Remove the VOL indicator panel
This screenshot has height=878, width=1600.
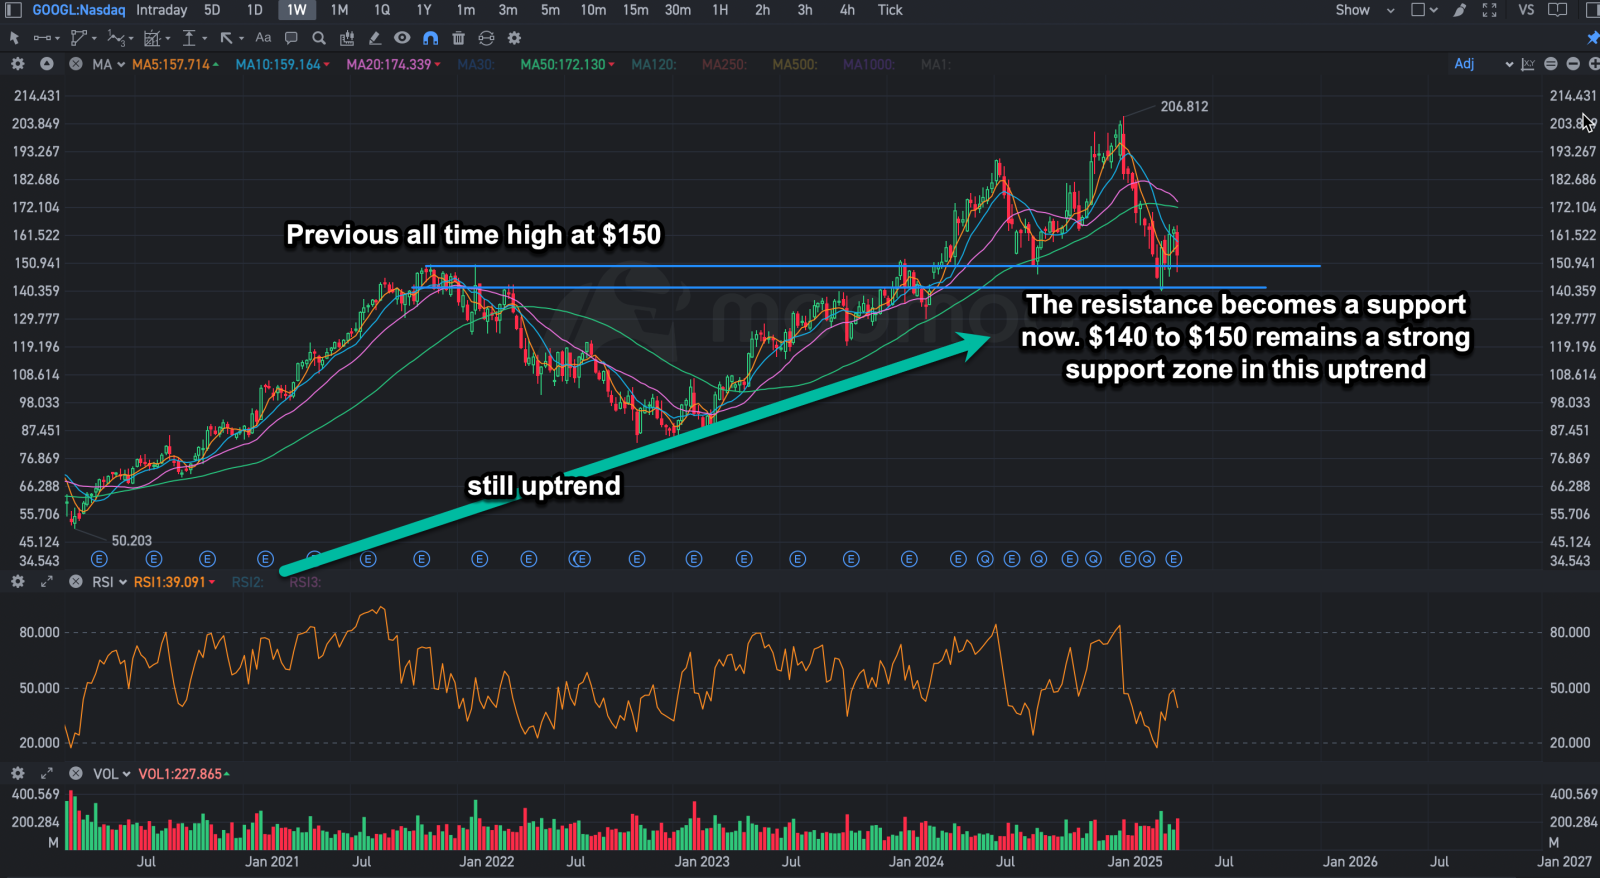(x=75, y=774)
